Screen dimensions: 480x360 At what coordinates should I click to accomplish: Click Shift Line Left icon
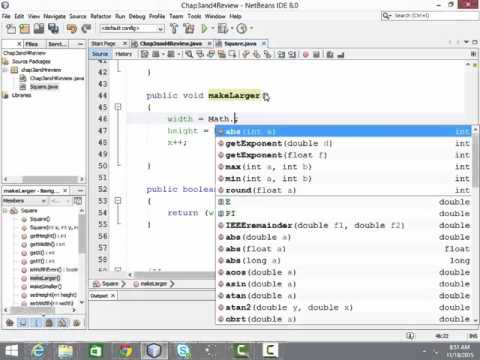pyautogui.click(x=281, y=54)
